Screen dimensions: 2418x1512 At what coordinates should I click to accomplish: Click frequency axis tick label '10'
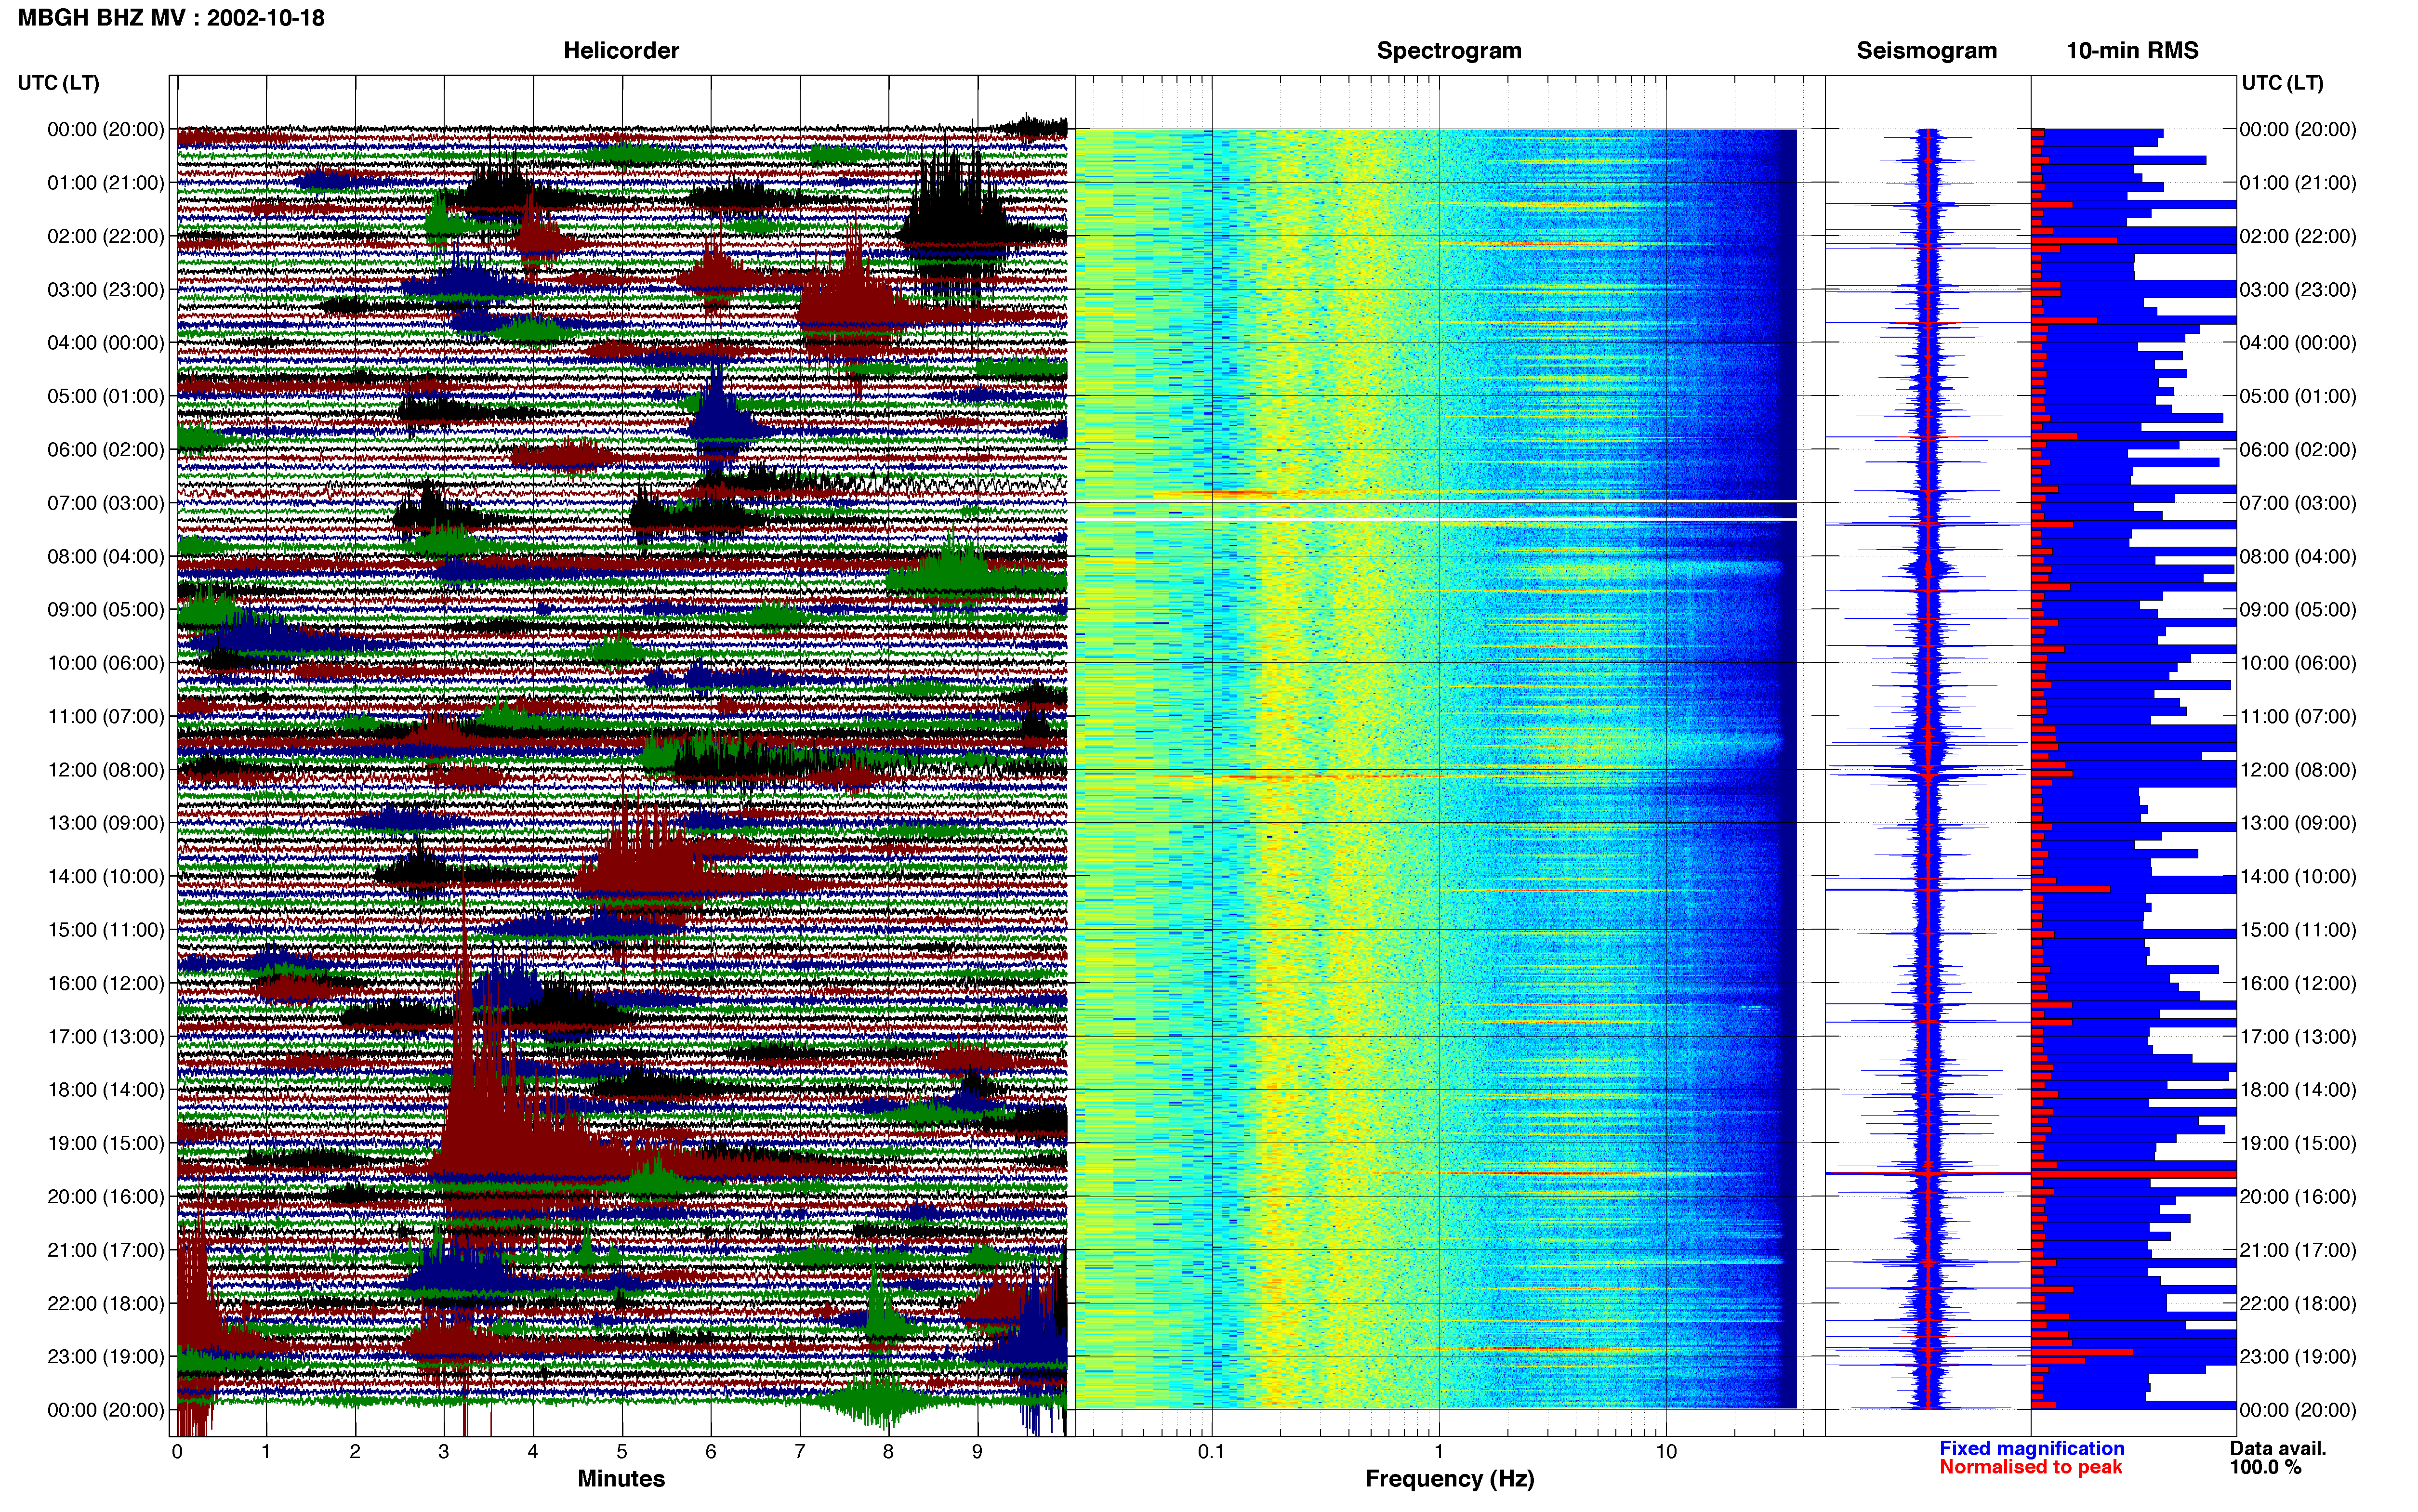1666,1451
